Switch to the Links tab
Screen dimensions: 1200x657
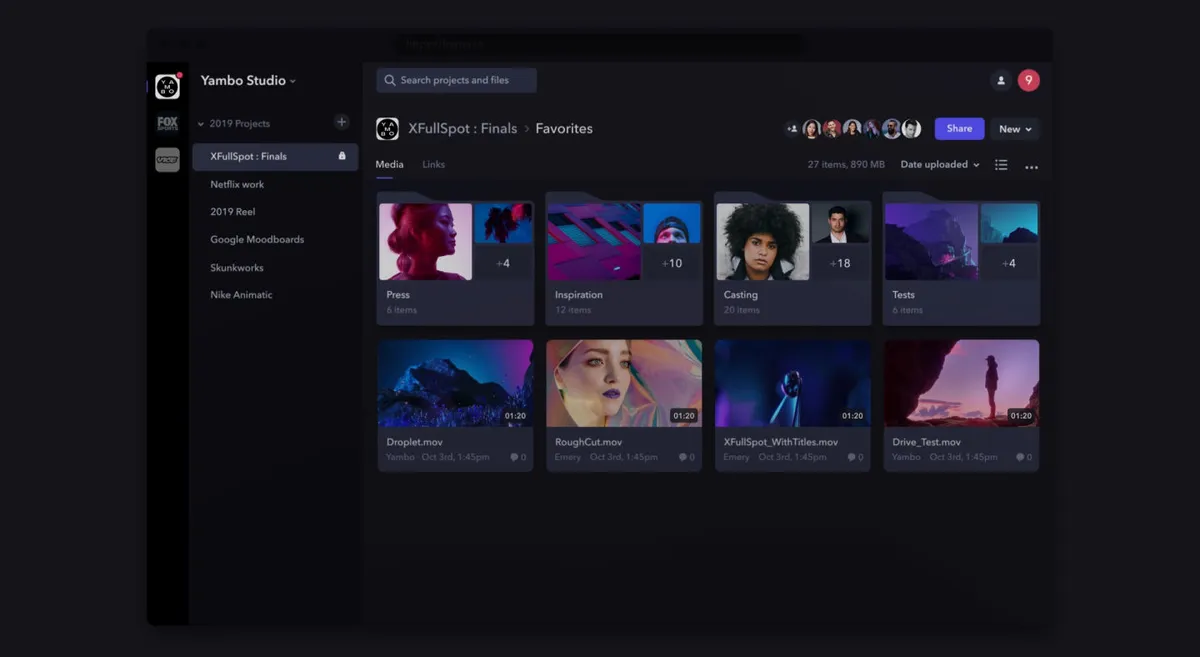point(433,165)
